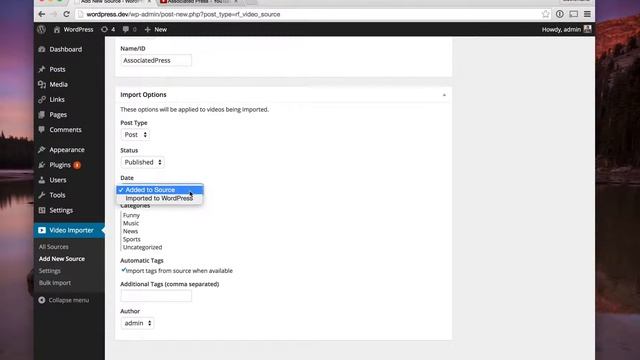640x360 pixels.
Task: Select Funny category
Action: coord(131,215)
